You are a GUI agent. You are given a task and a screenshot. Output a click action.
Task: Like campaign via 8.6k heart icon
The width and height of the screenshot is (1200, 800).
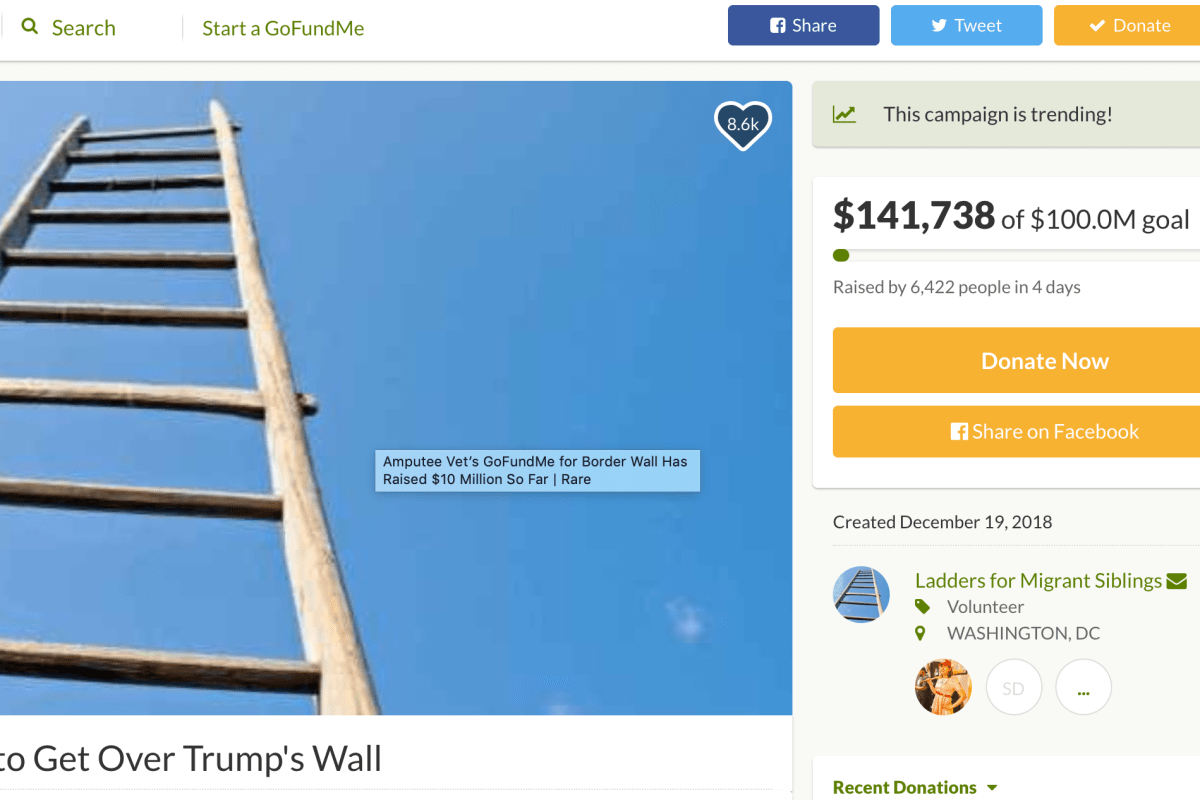(x=743, y=126)
